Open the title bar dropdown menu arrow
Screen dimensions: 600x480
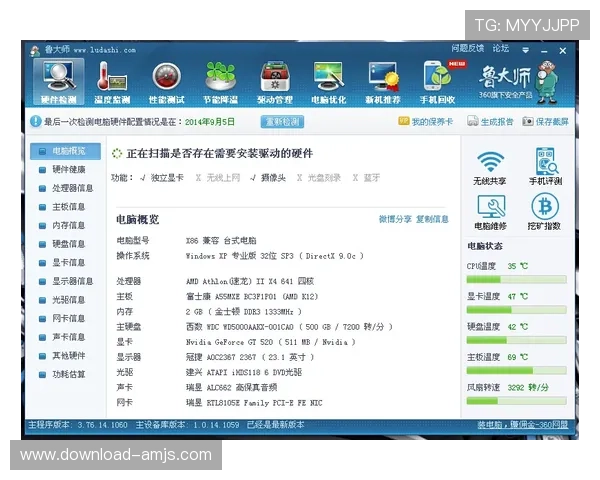[x=525, y=50]
